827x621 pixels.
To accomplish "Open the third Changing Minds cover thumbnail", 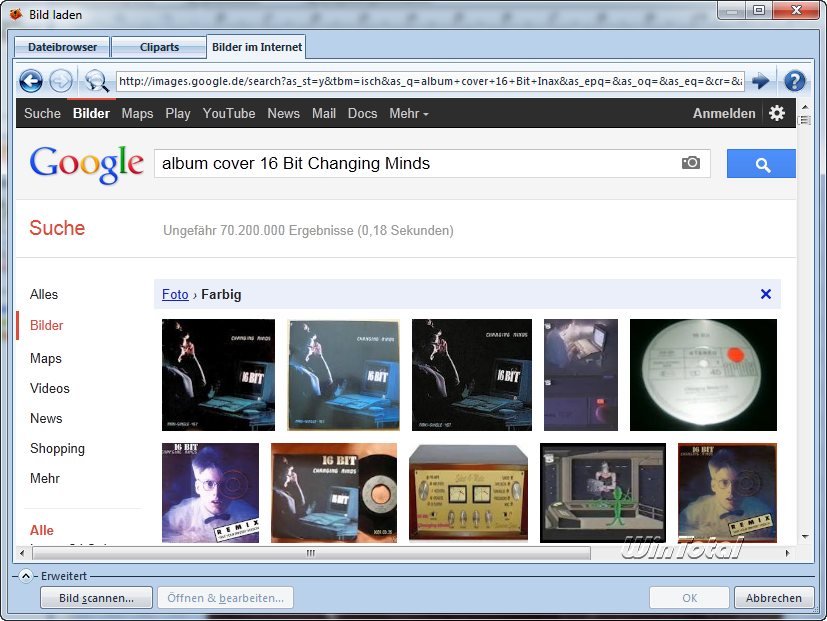I will click(472, 375).
